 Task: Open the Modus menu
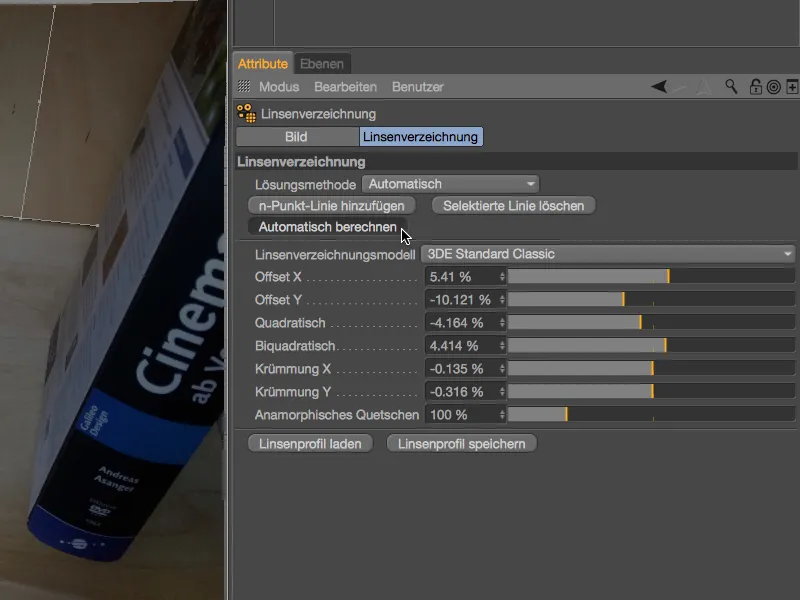point(279,87)
